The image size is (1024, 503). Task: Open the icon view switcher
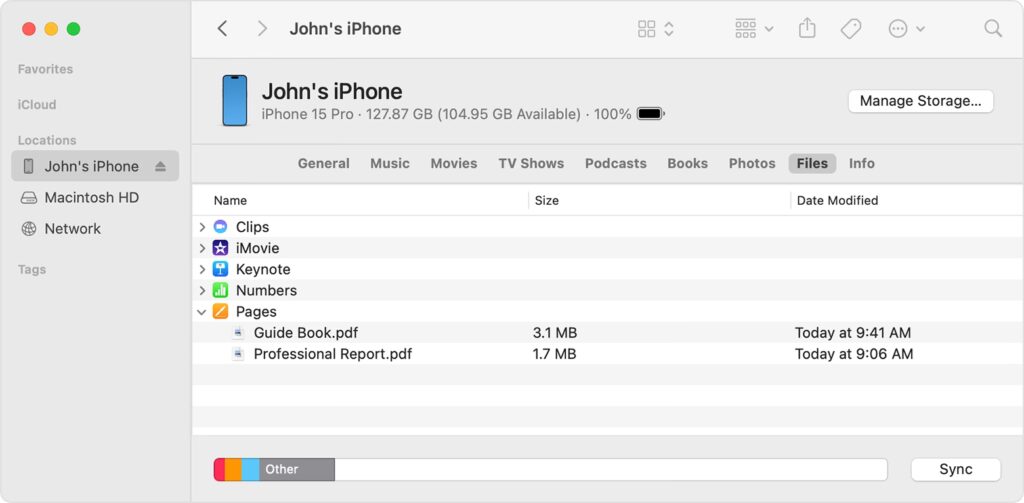[x=656, y=29]
